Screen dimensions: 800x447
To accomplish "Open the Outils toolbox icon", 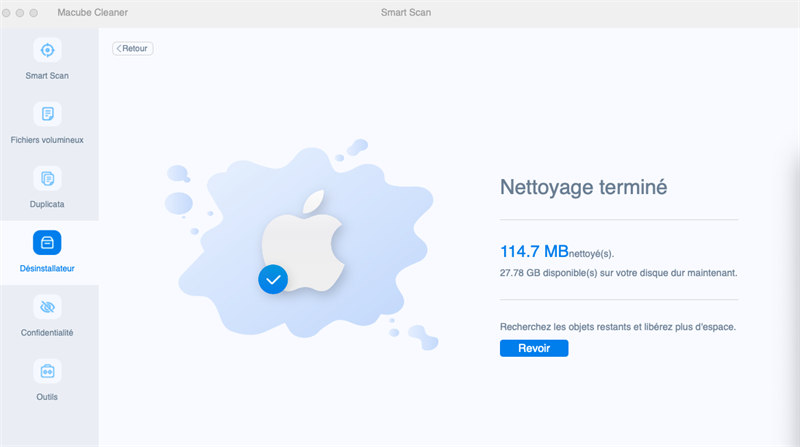I will point(47,371).
